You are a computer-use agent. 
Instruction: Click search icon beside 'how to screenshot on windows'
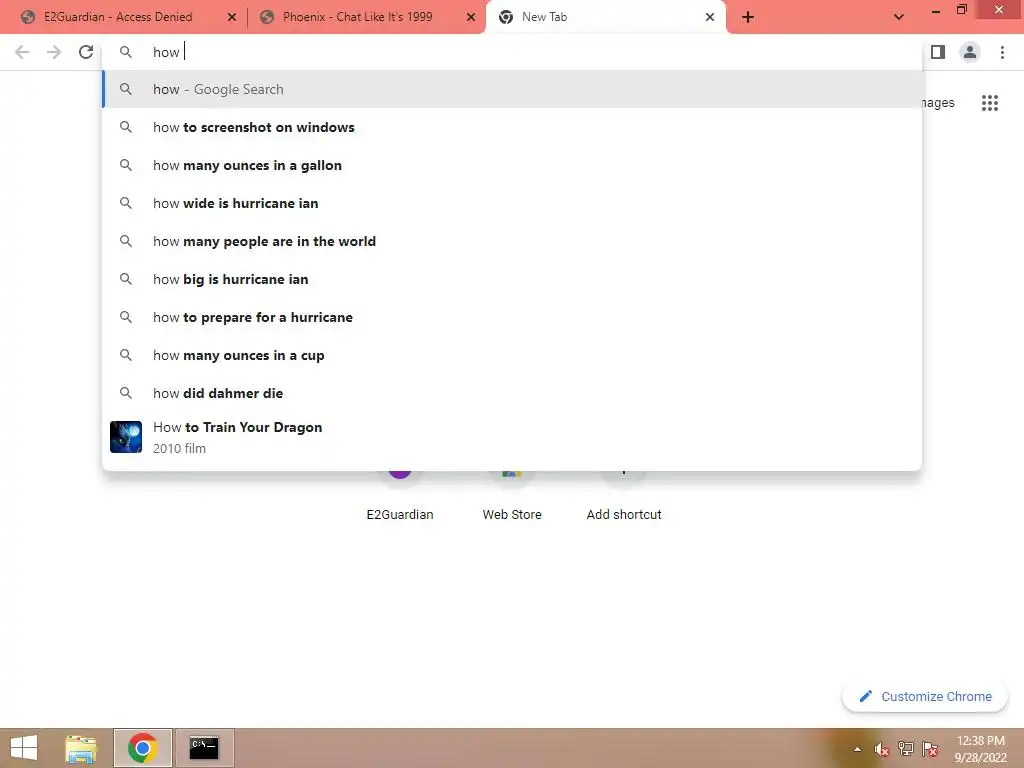[x=126, y=127]
